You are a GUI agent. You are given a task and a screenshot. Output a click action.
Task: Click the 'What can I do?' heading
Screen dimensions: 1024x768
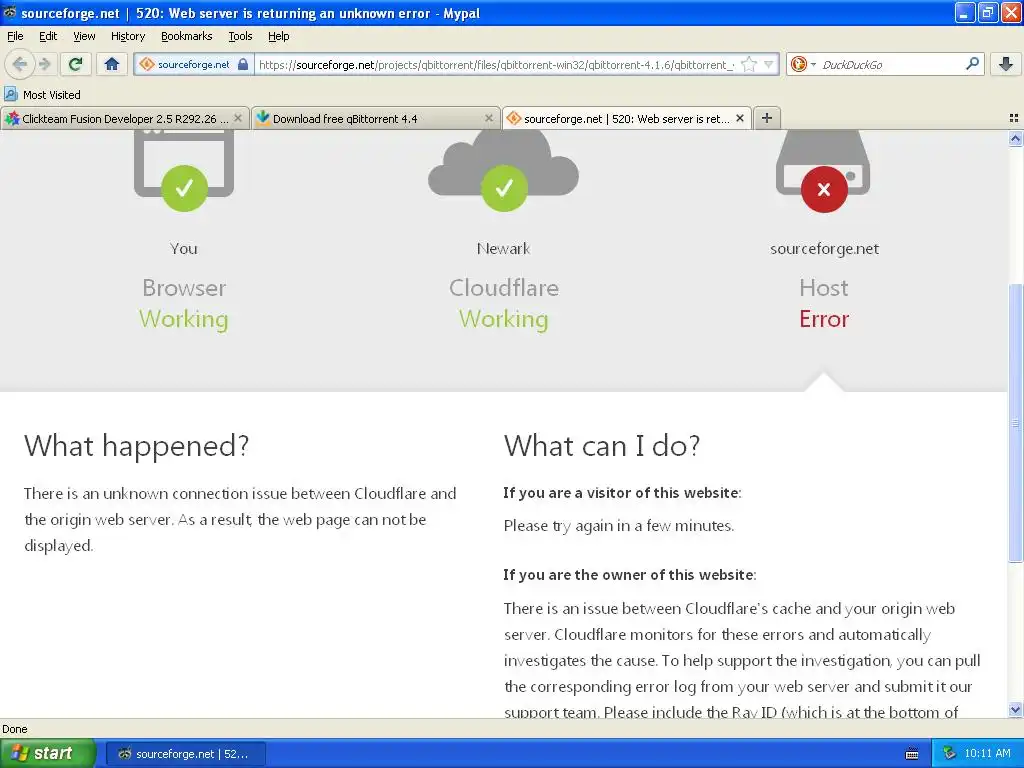point(601,445)
